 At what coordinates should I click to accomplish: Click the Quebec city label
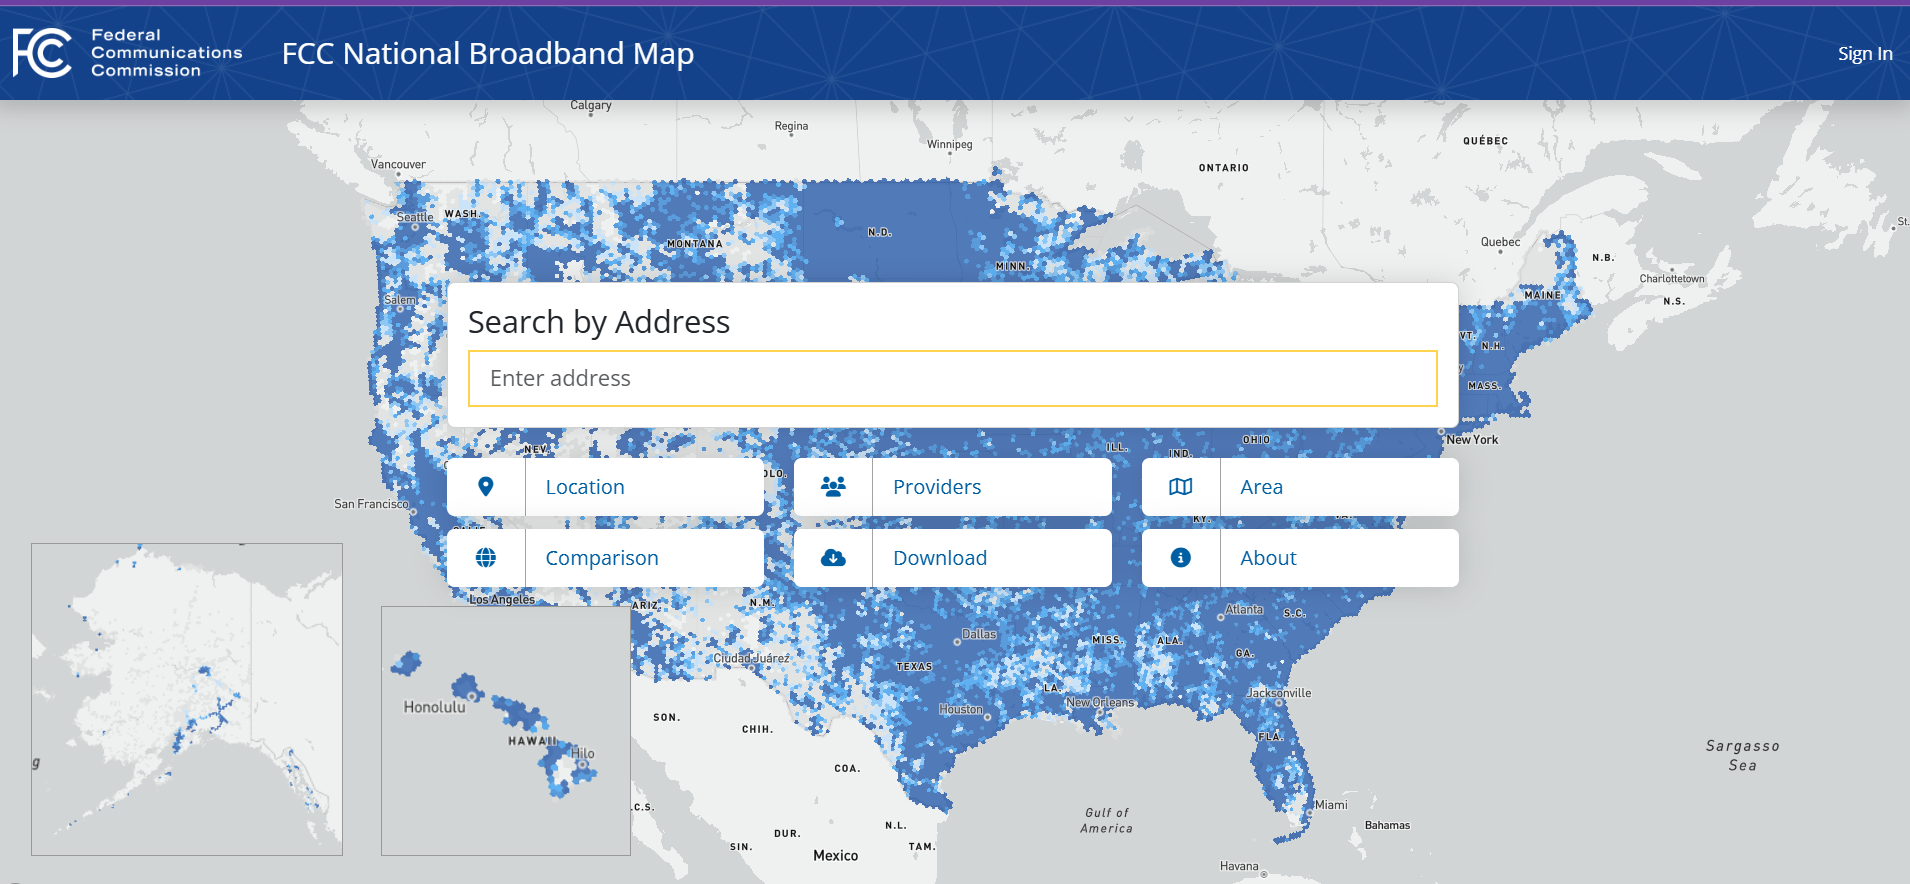(1500, 242)
